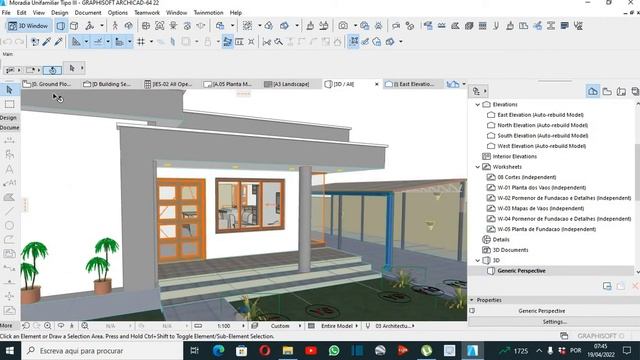
Task: Open View Map folder icon in Navigator
Action: point(607,91)
